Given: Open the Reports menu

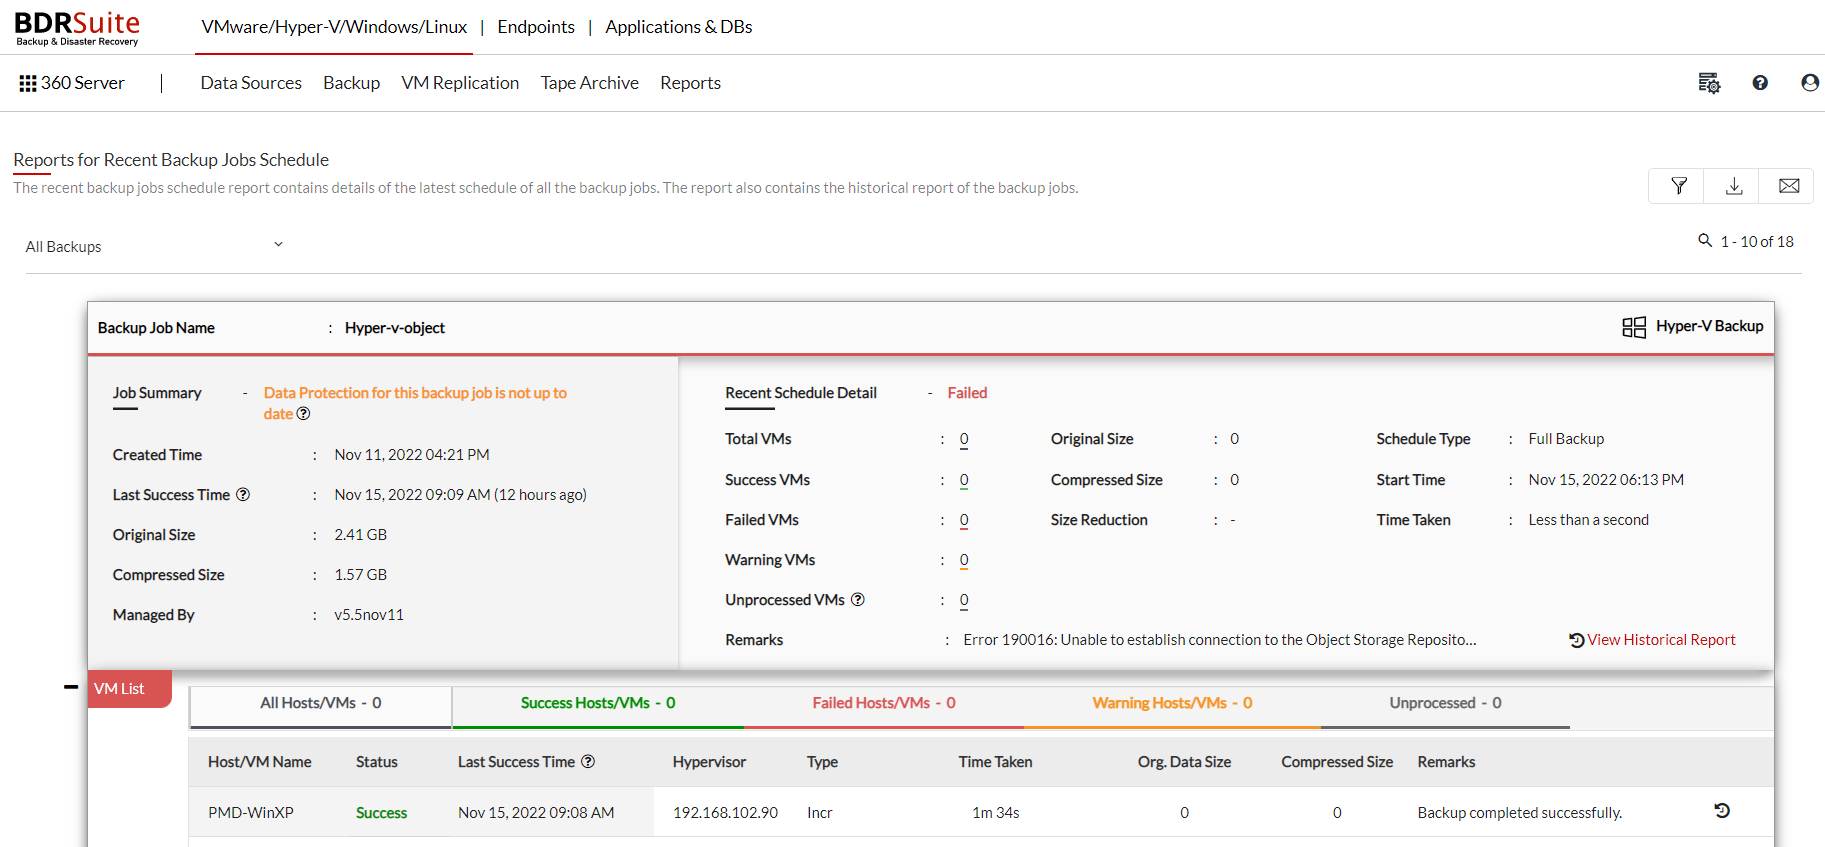Looking at the screenshot, I should coord(691,83).
